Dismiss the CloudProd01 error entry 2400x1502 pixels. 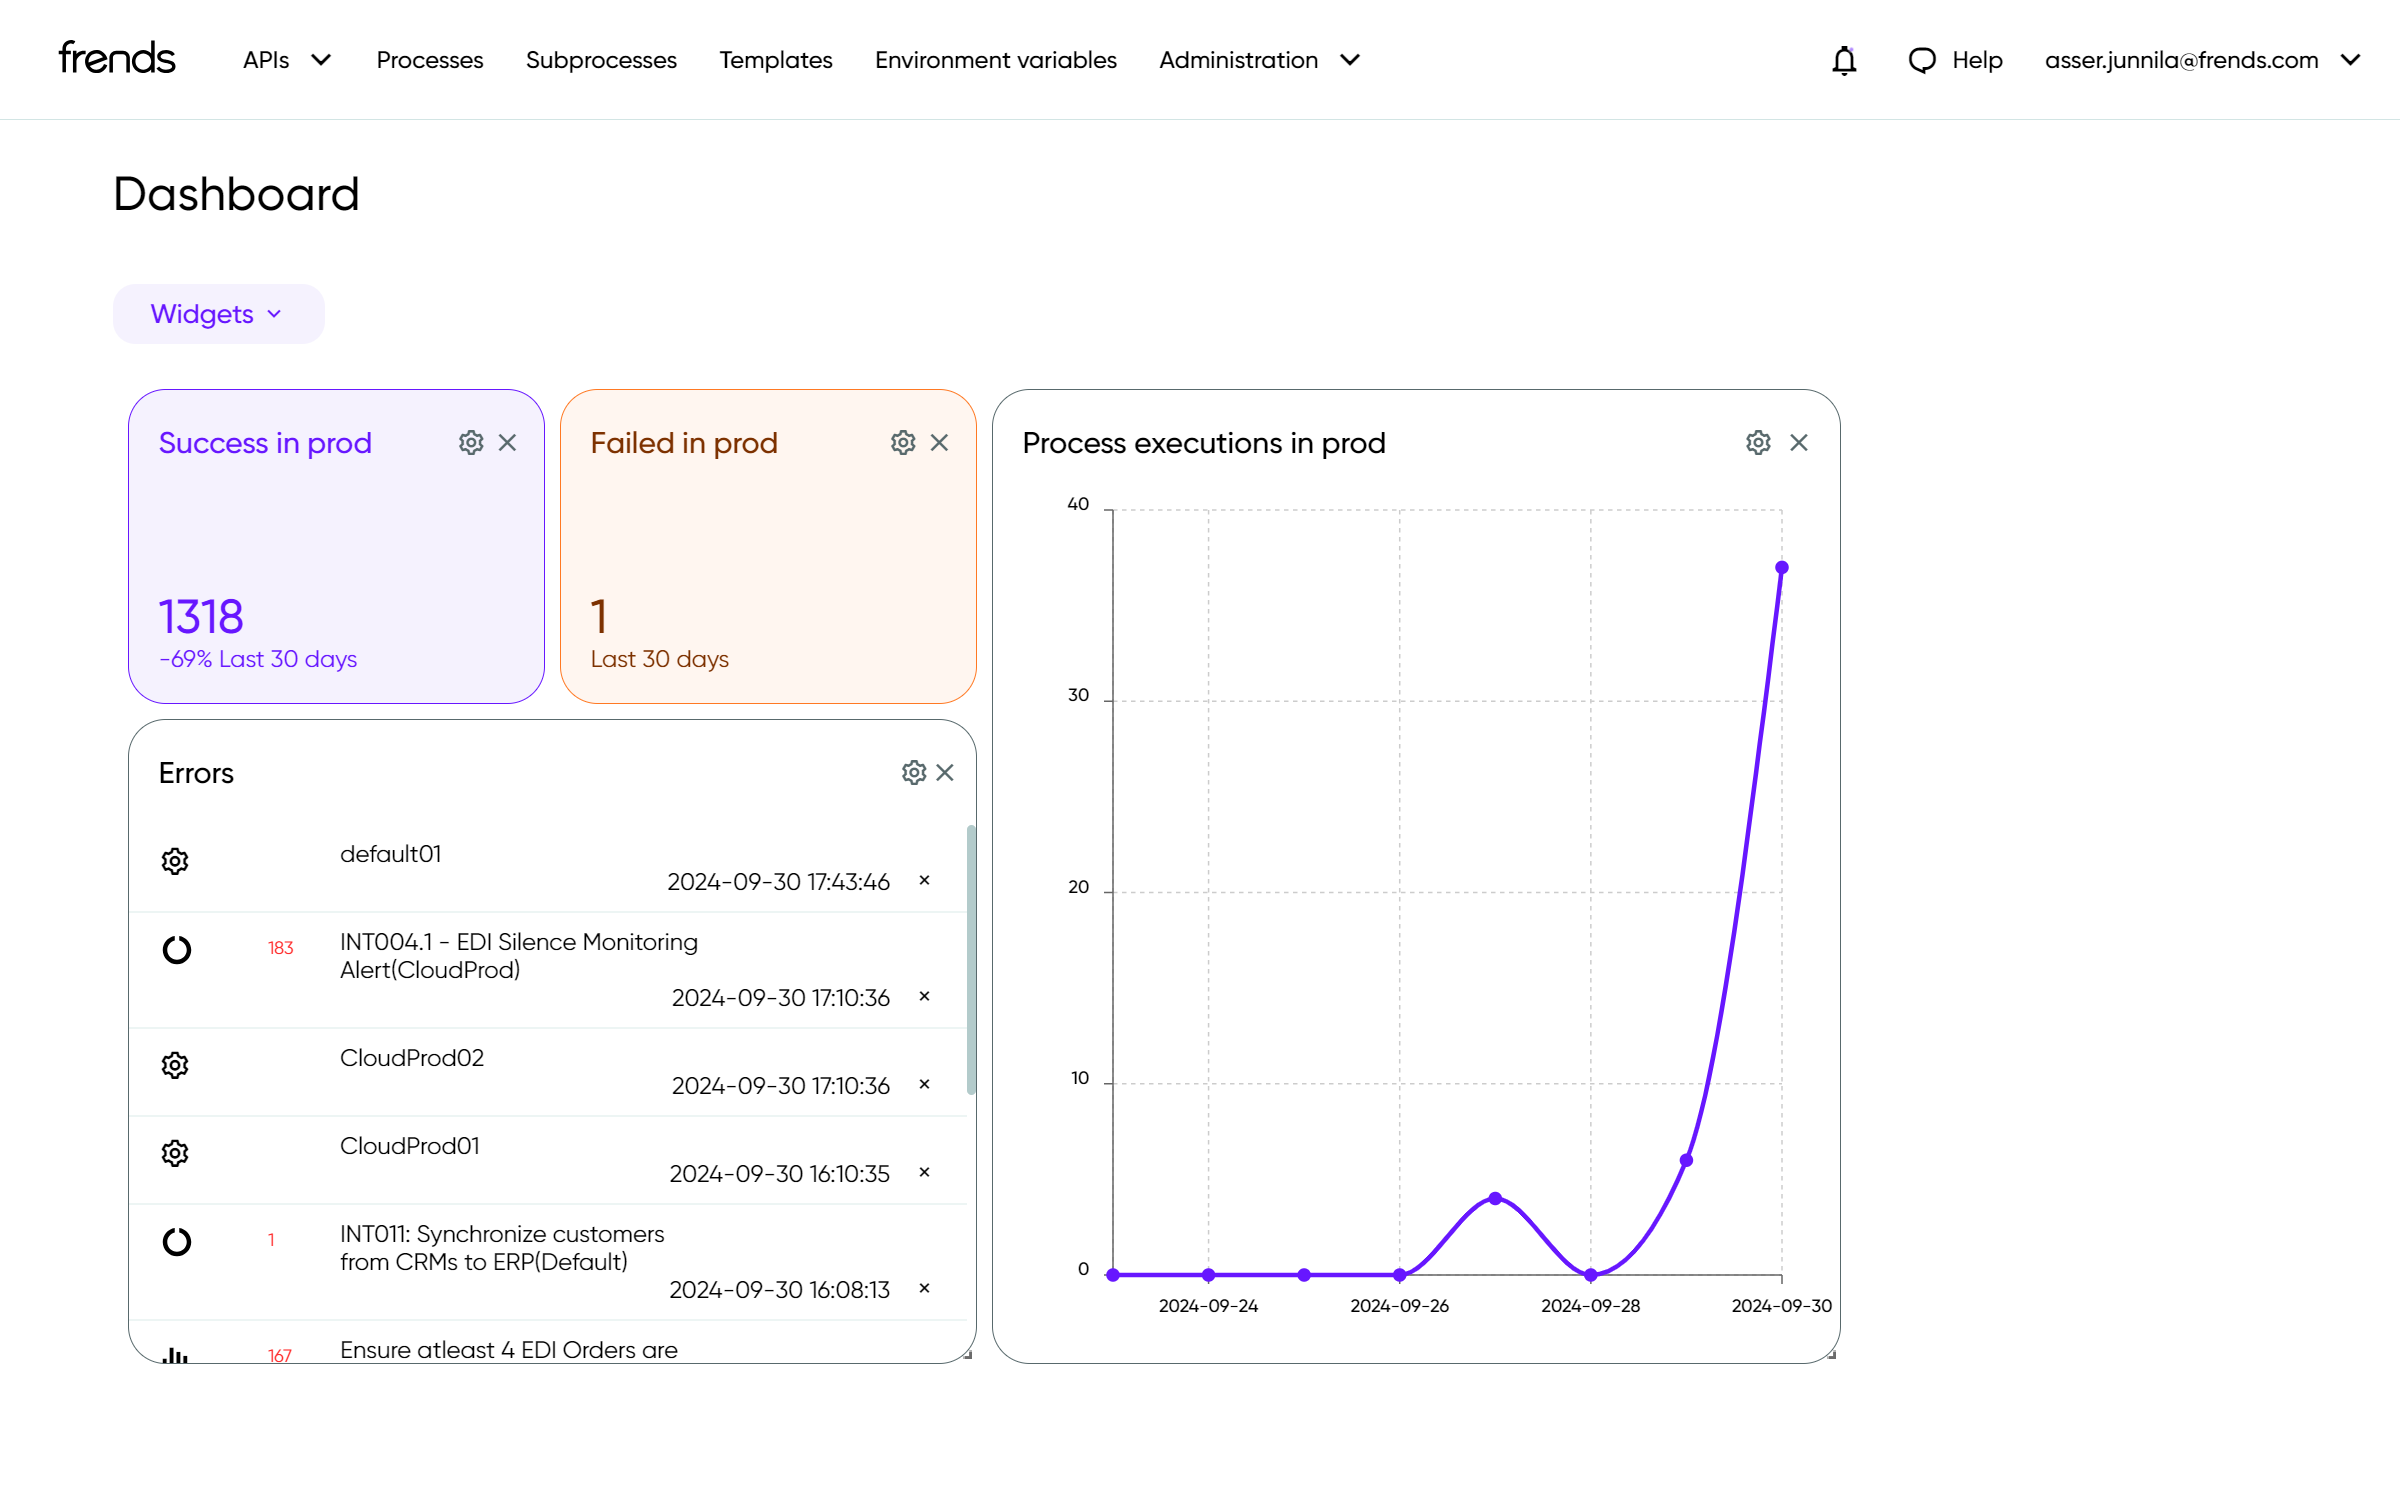(924, 1173)
